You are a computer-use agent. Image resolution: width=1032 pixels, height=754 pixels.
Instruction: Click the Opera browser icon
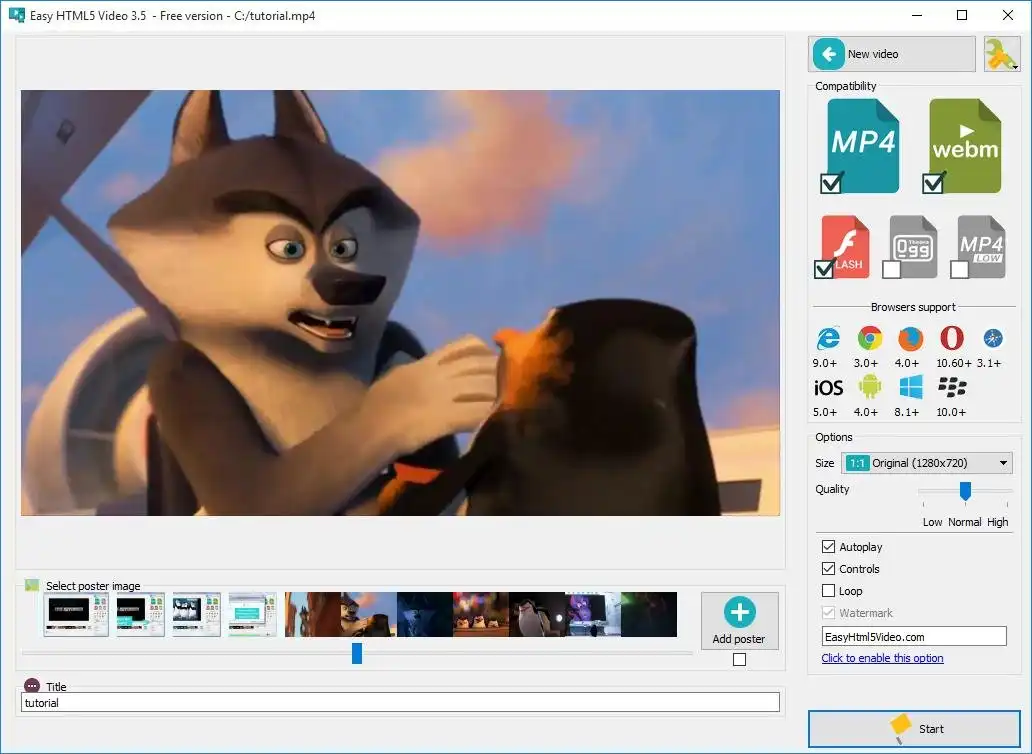point(952,339)
